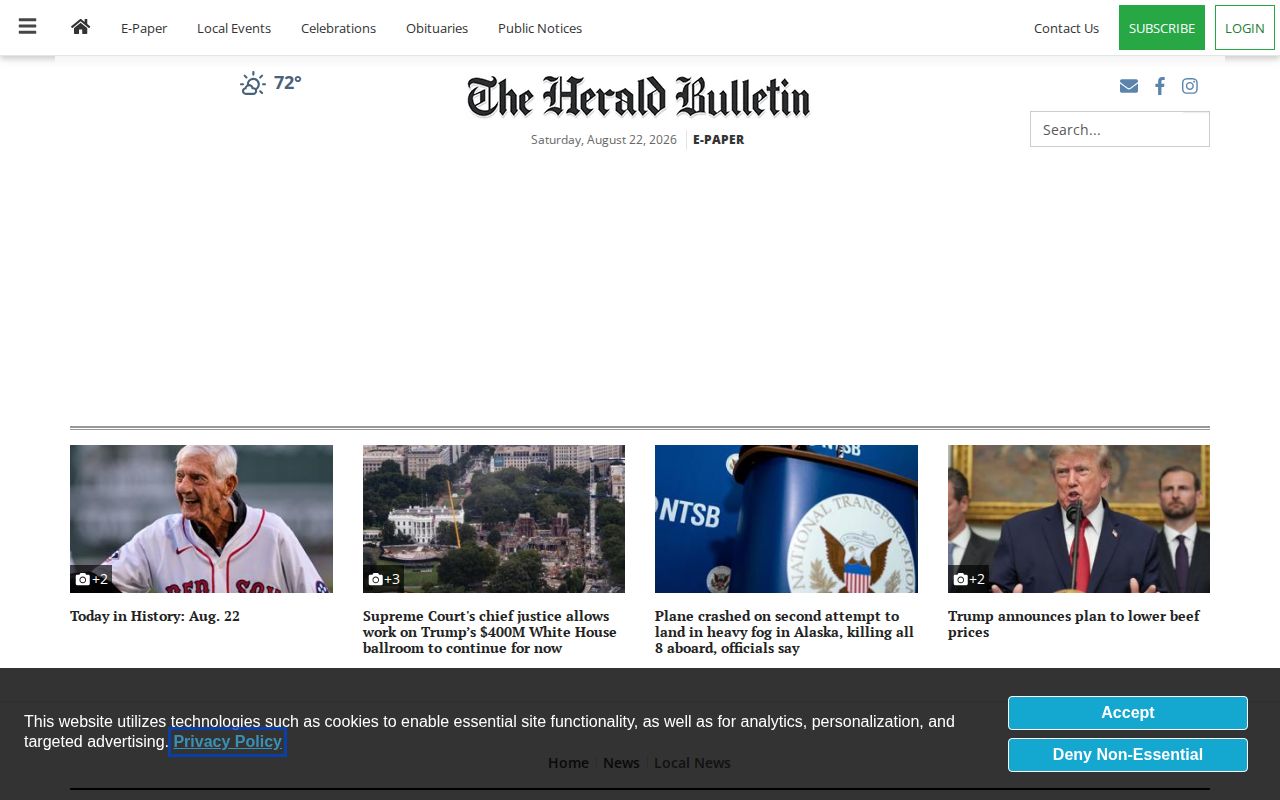Open Public Notices from the top menu
This screenshot has width=1280, height=800.
pyautogui.click(x=540, y=28)
